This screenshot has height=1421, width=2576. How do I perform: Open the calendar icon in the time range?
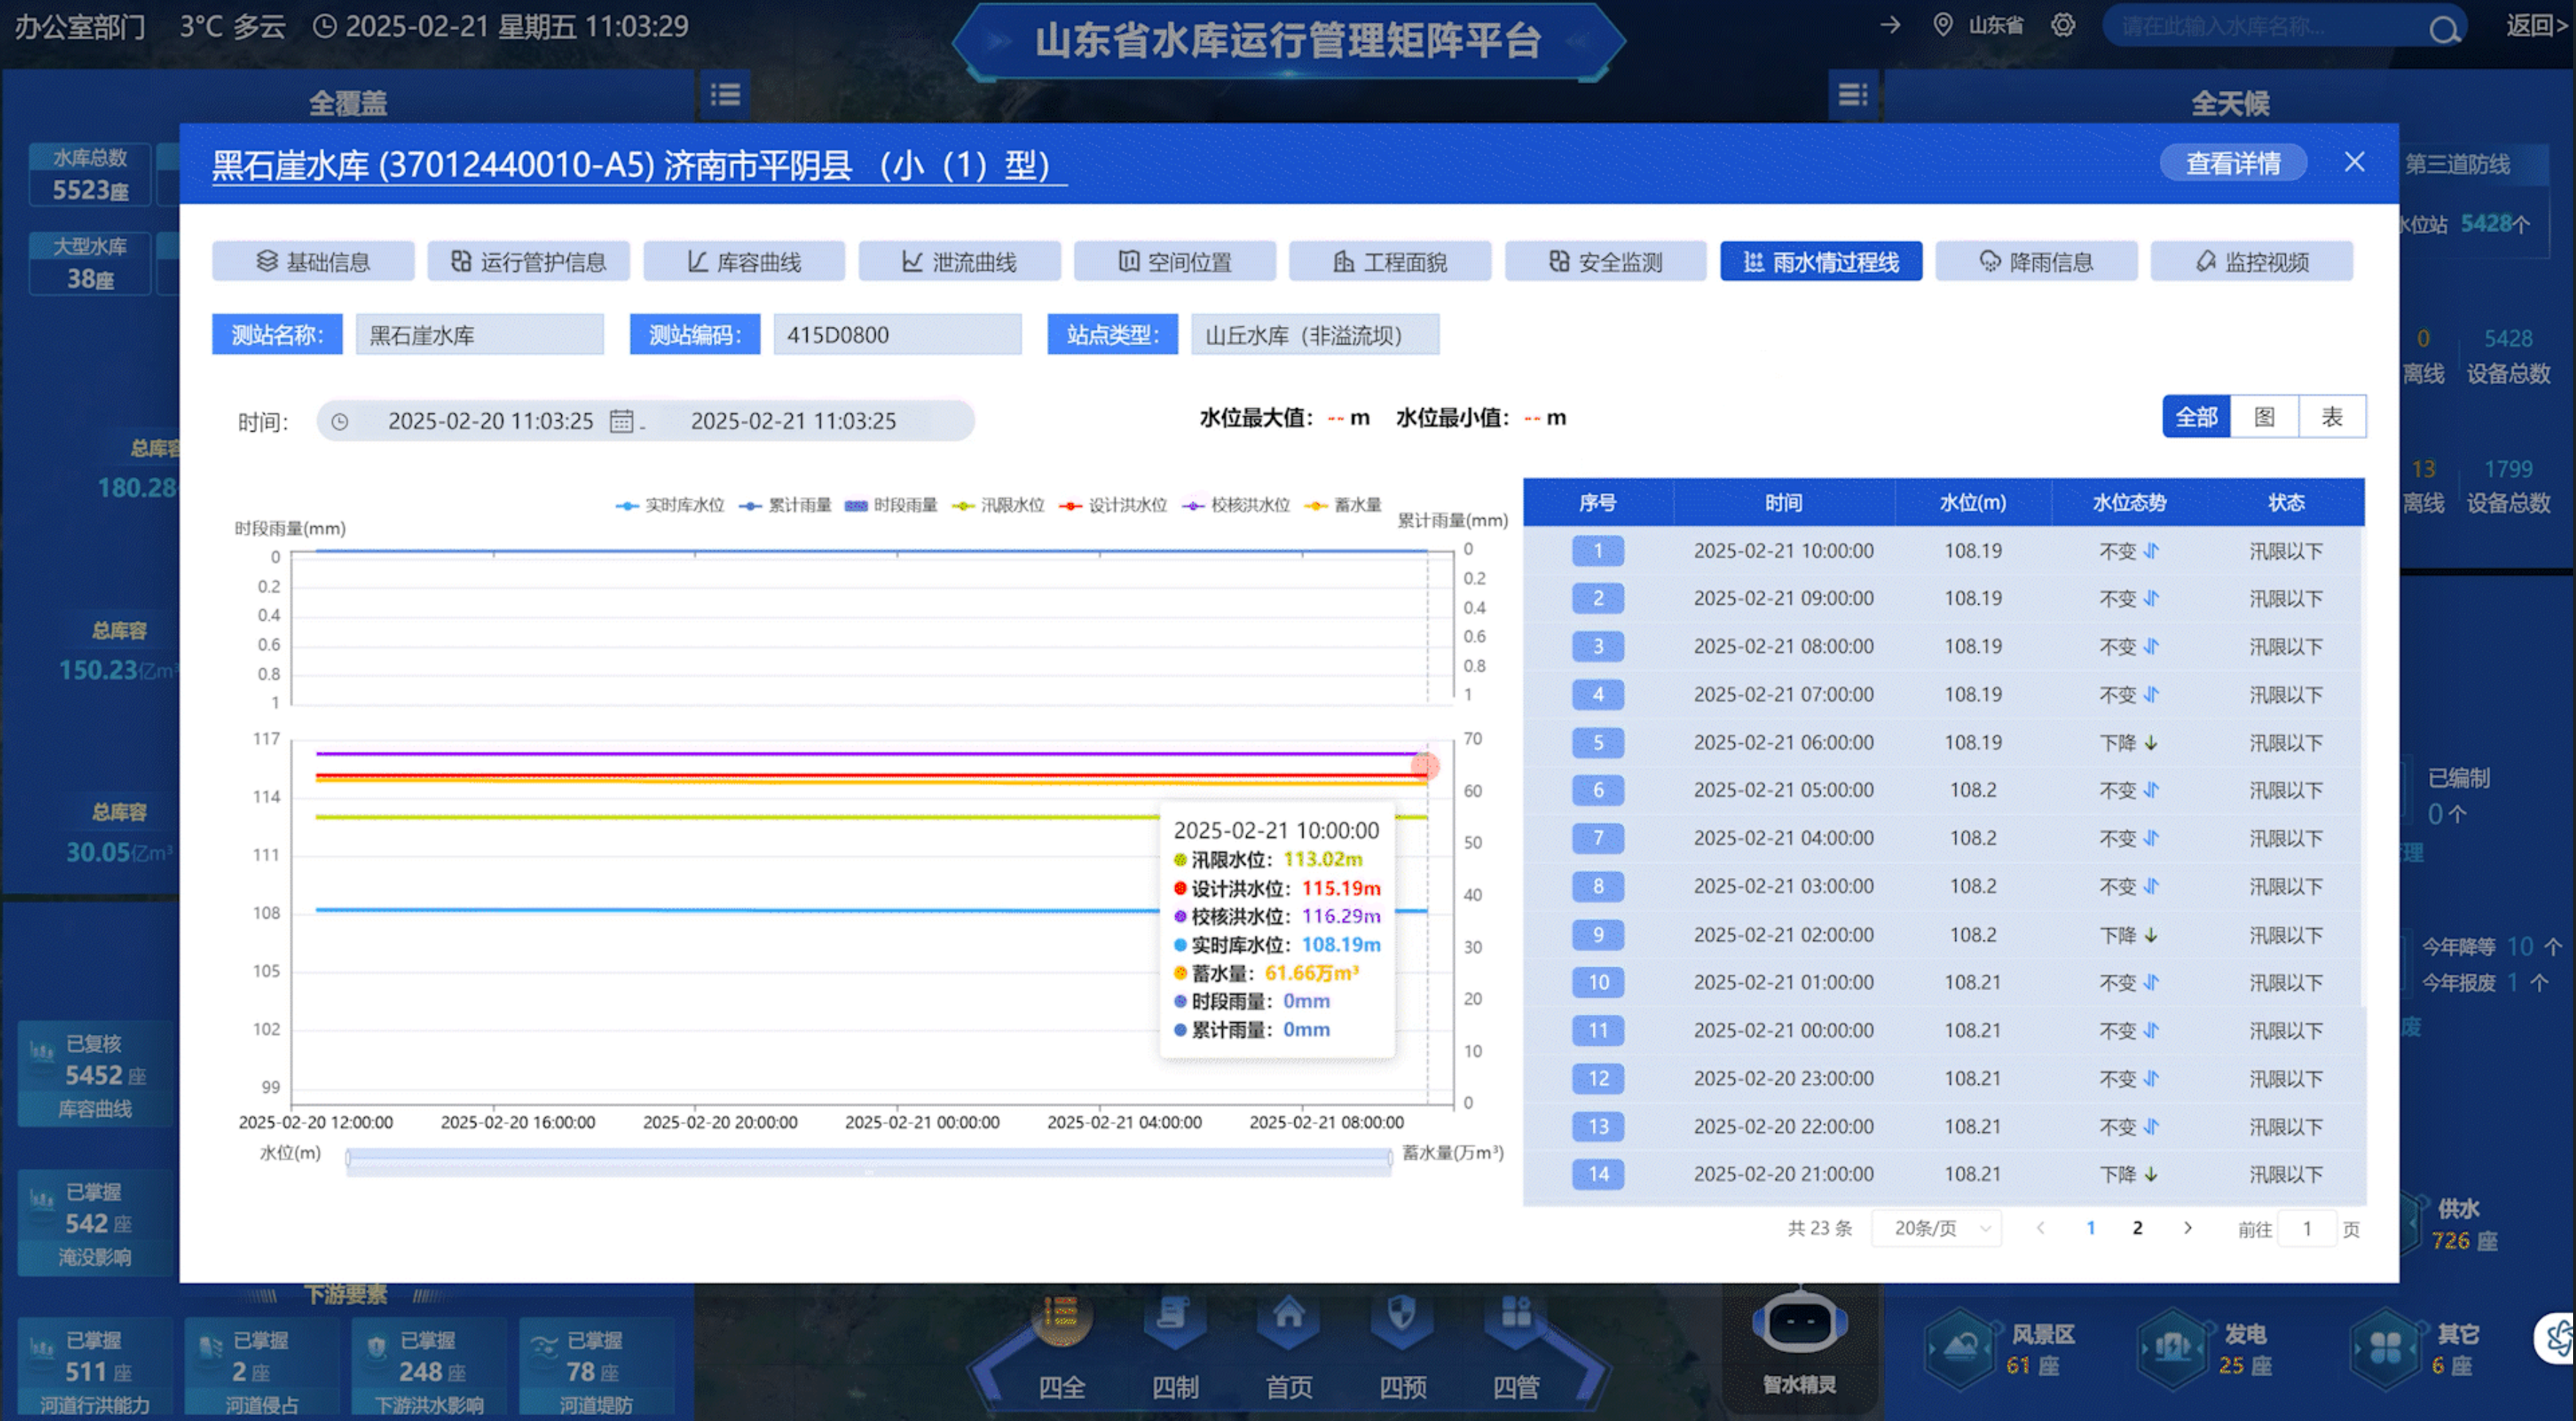click(x=621, y=421)
